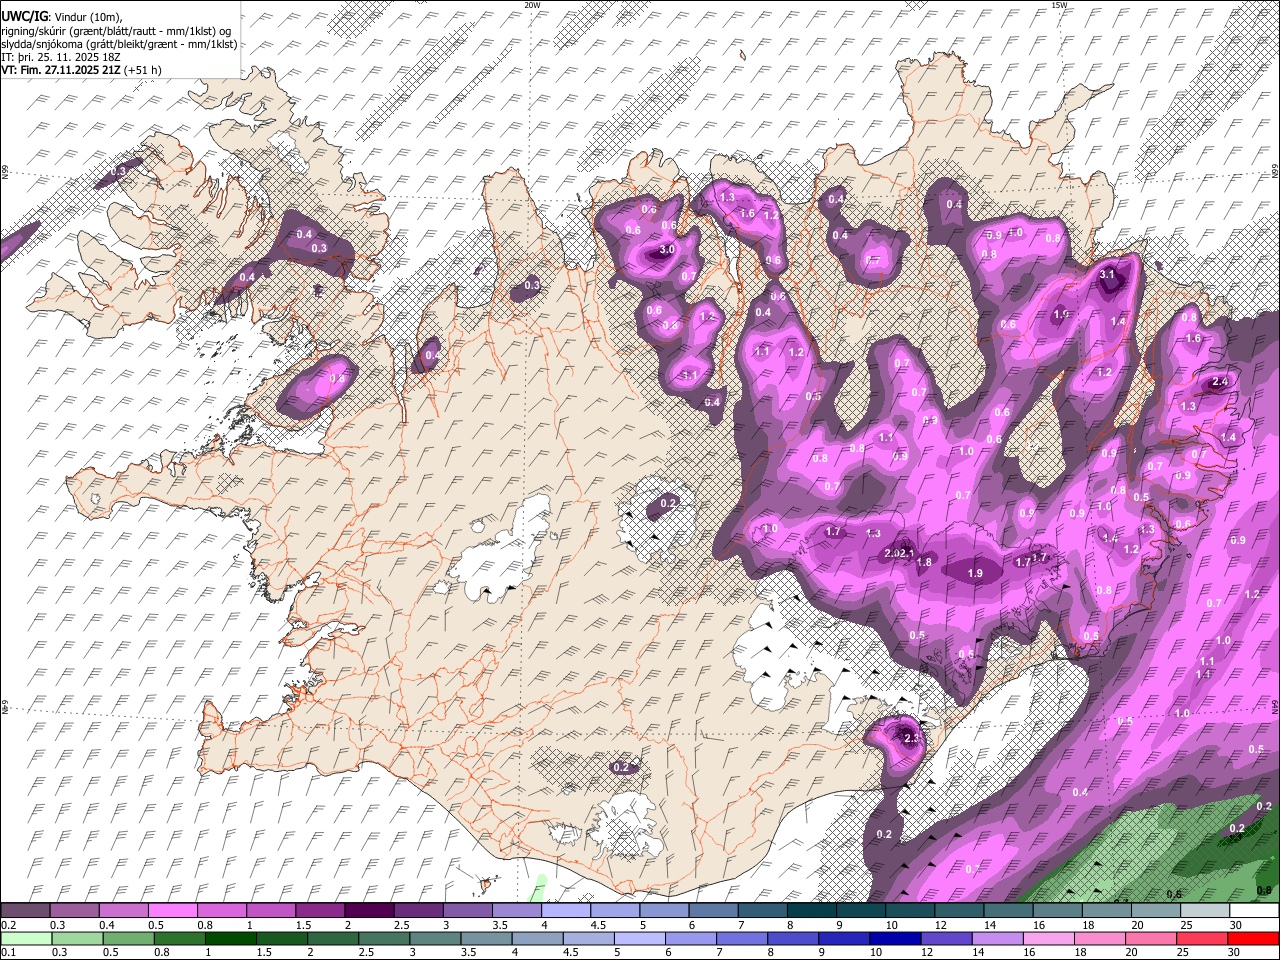Pick the darkest purple 2 mm snow legend swatch
This screenshot has height=960, width=1280.
click(369, 911)
